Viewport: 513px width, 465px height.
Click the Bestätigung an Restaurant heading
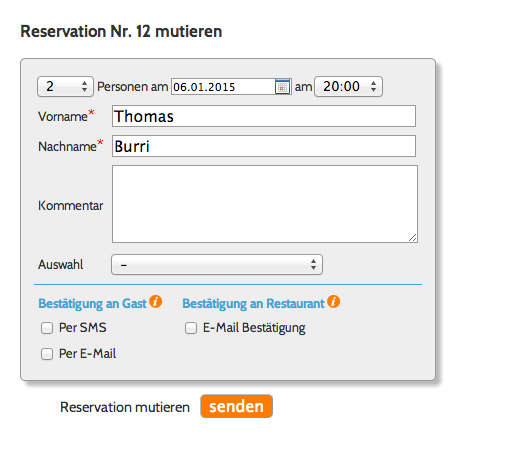[253, 304]
